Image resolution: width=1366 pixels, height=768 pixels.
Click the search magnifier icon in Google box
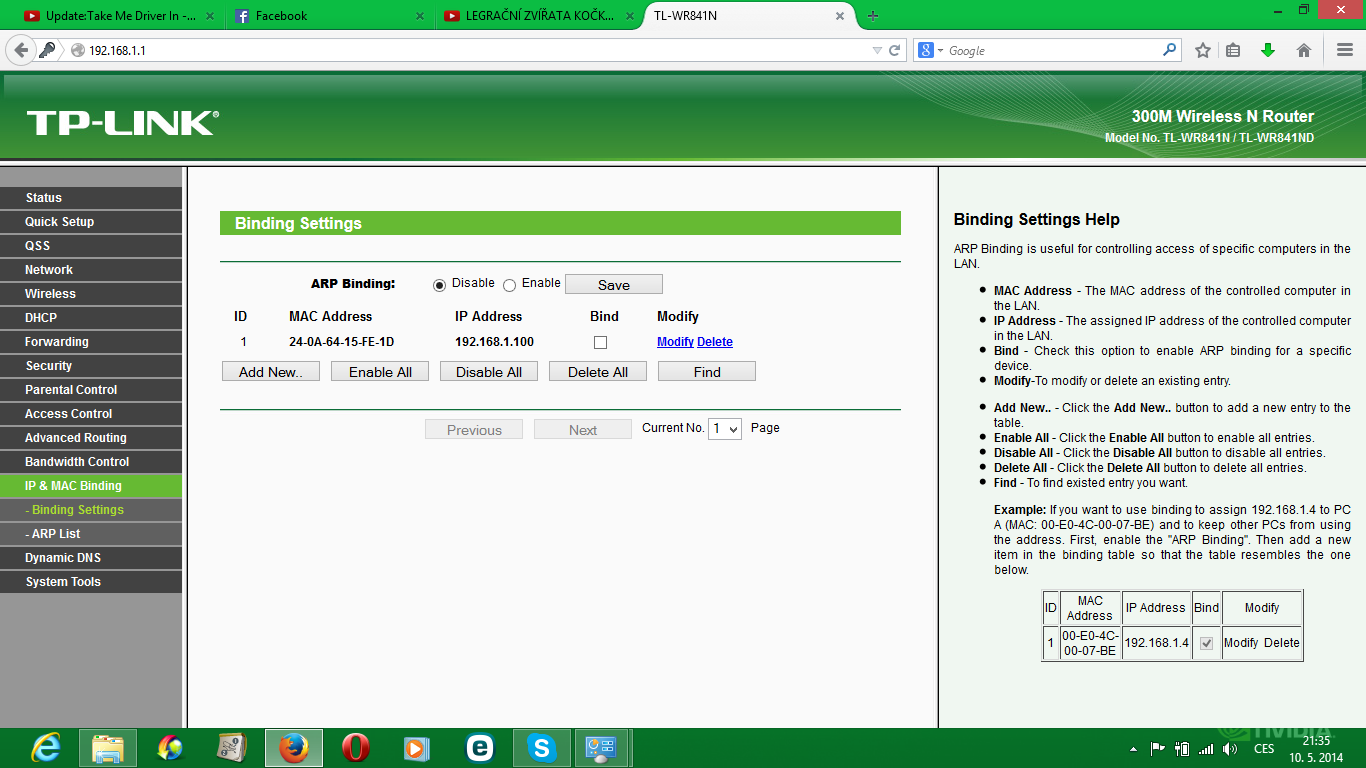click(x=1170, y=50)
